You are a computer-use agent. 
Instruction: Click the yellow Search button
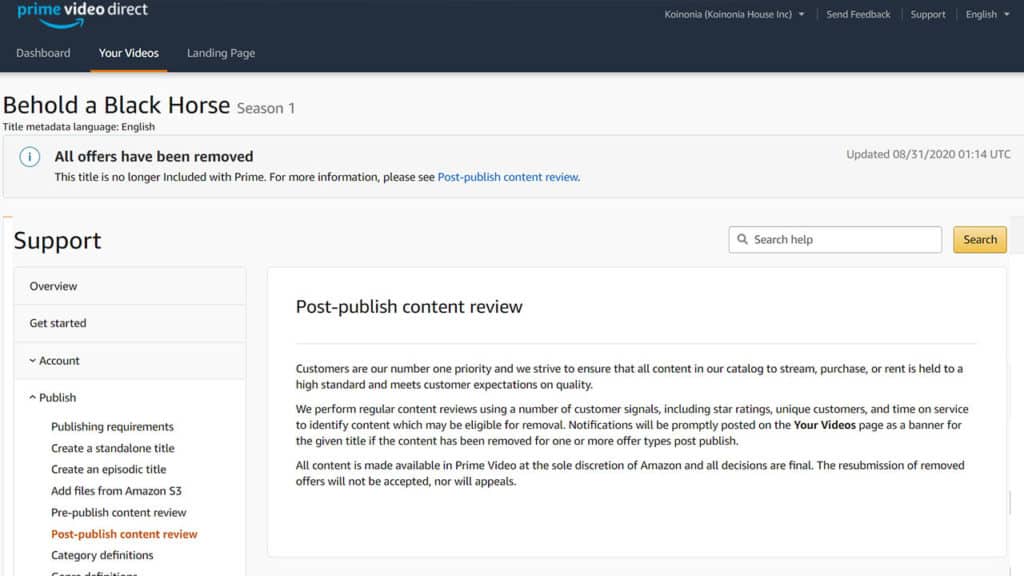980,240
